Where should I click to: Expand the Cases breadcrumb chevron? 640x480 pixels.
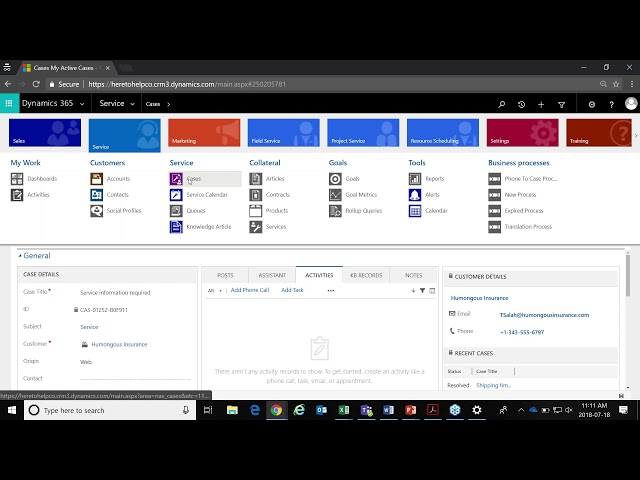coord(168,104)
